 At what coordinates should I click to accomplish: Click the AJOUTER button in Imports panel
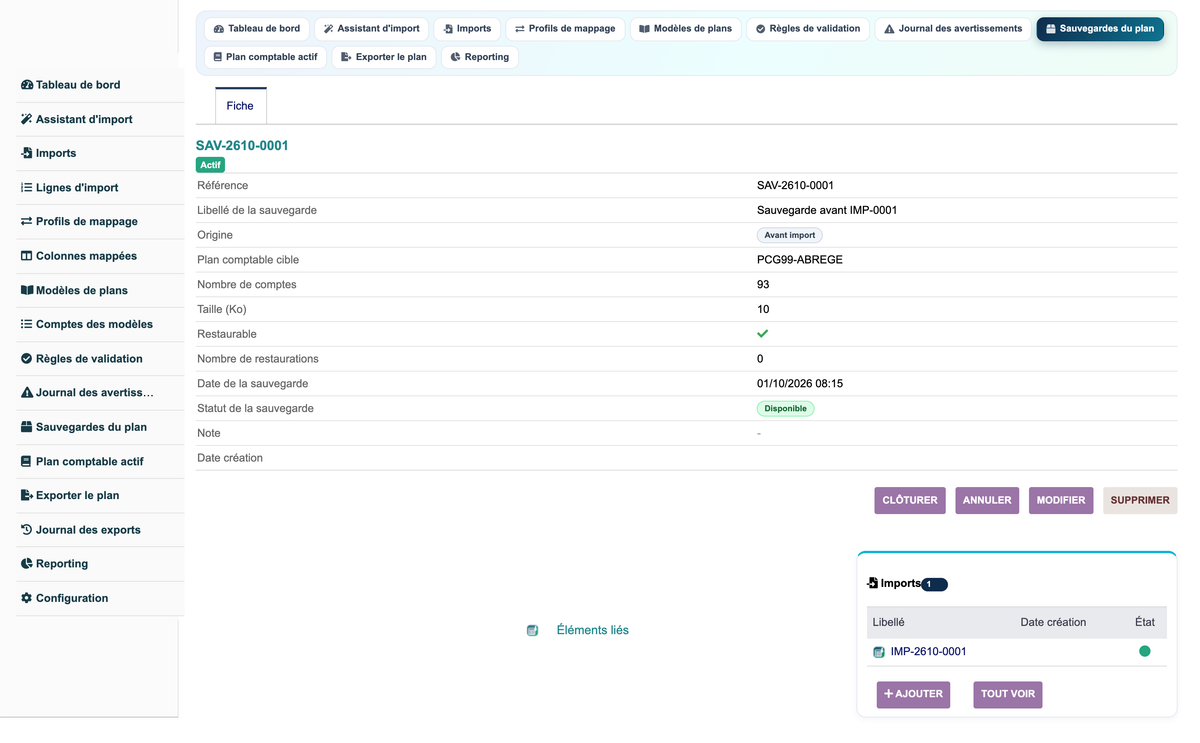click(913, 694)
